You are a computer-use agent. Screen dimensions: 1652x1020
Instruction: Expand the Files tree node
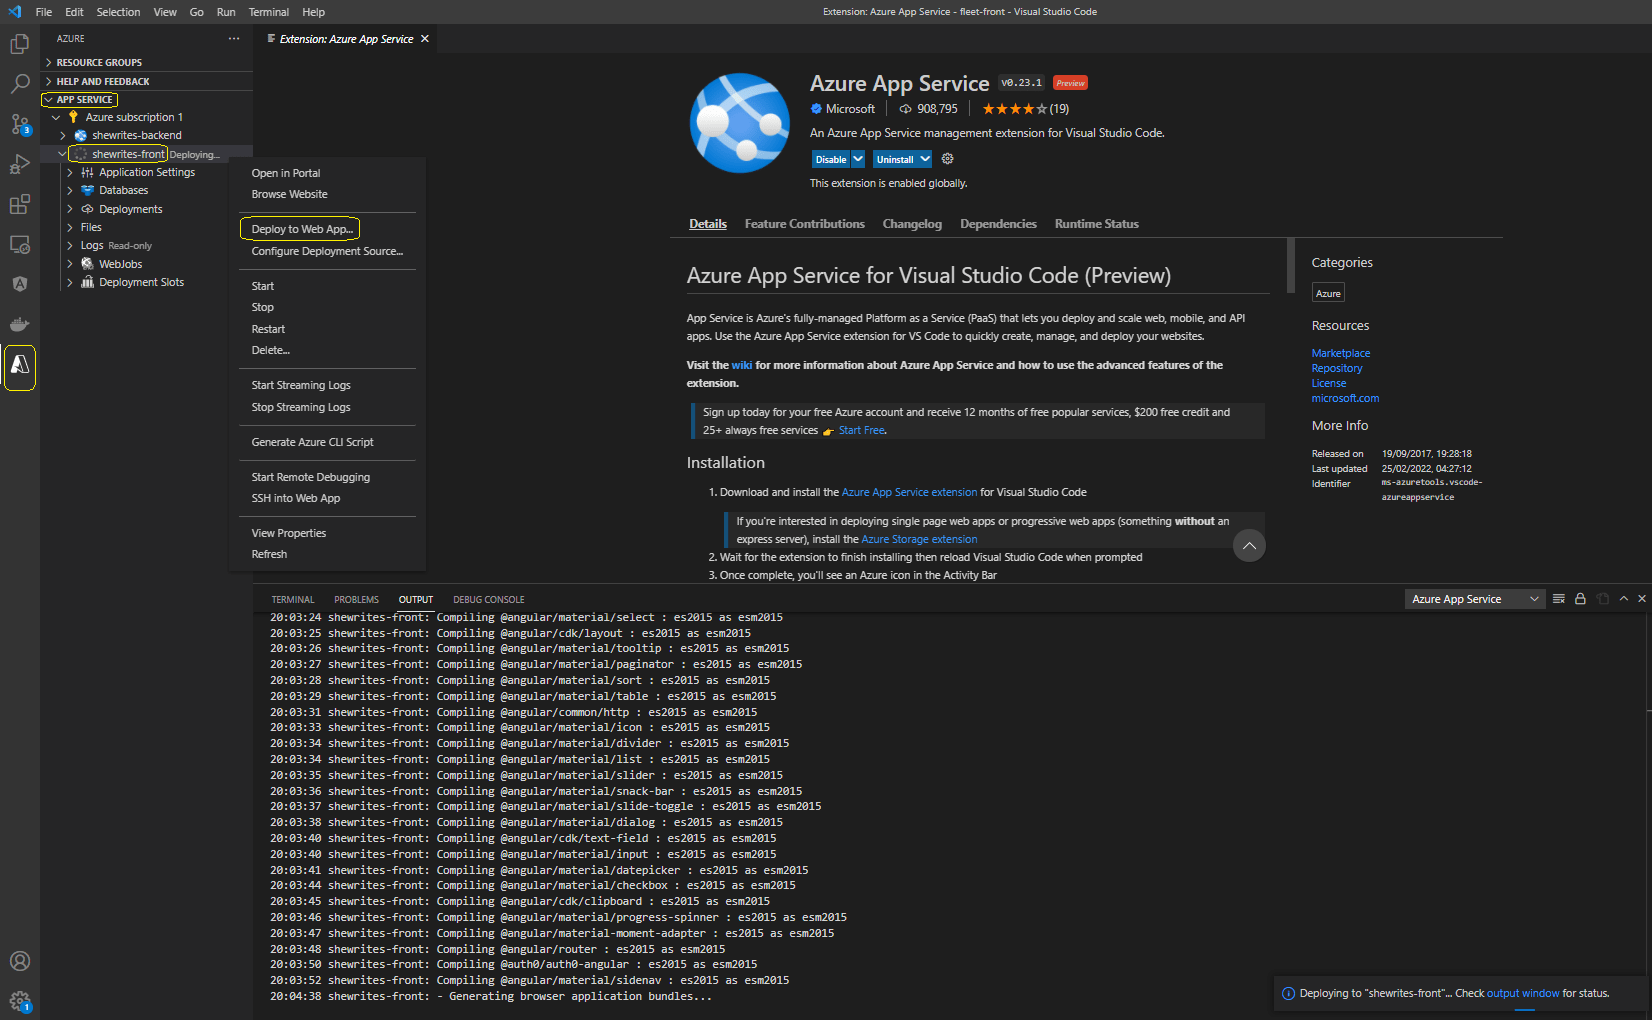70,227
